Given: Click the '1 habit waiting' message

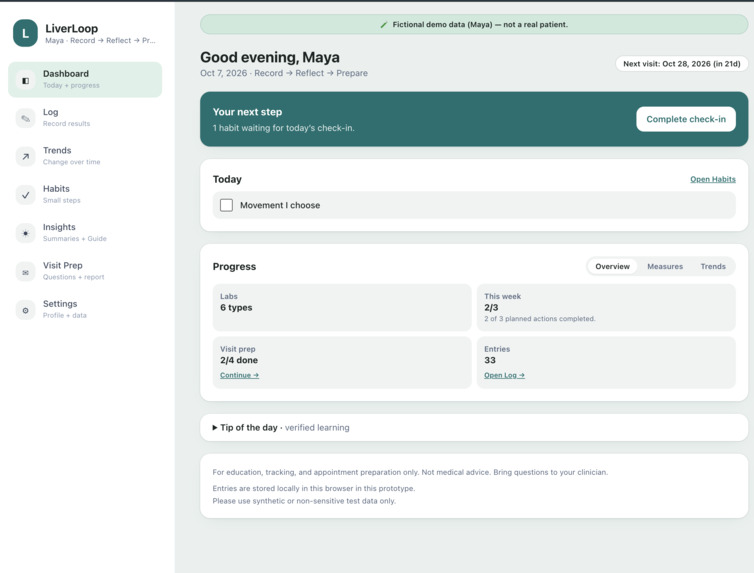Looking at the screenshot, I should click(283, 128).
